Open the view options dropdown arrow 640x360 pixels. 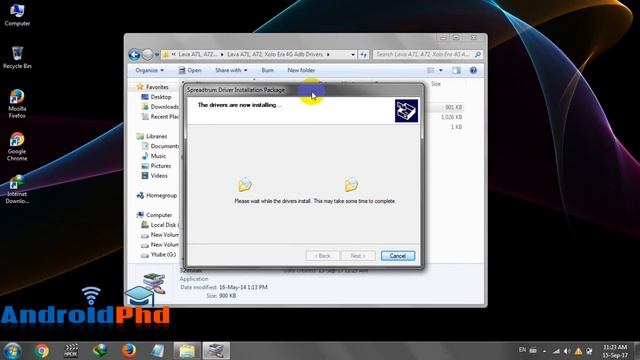[x=440, y=70]
